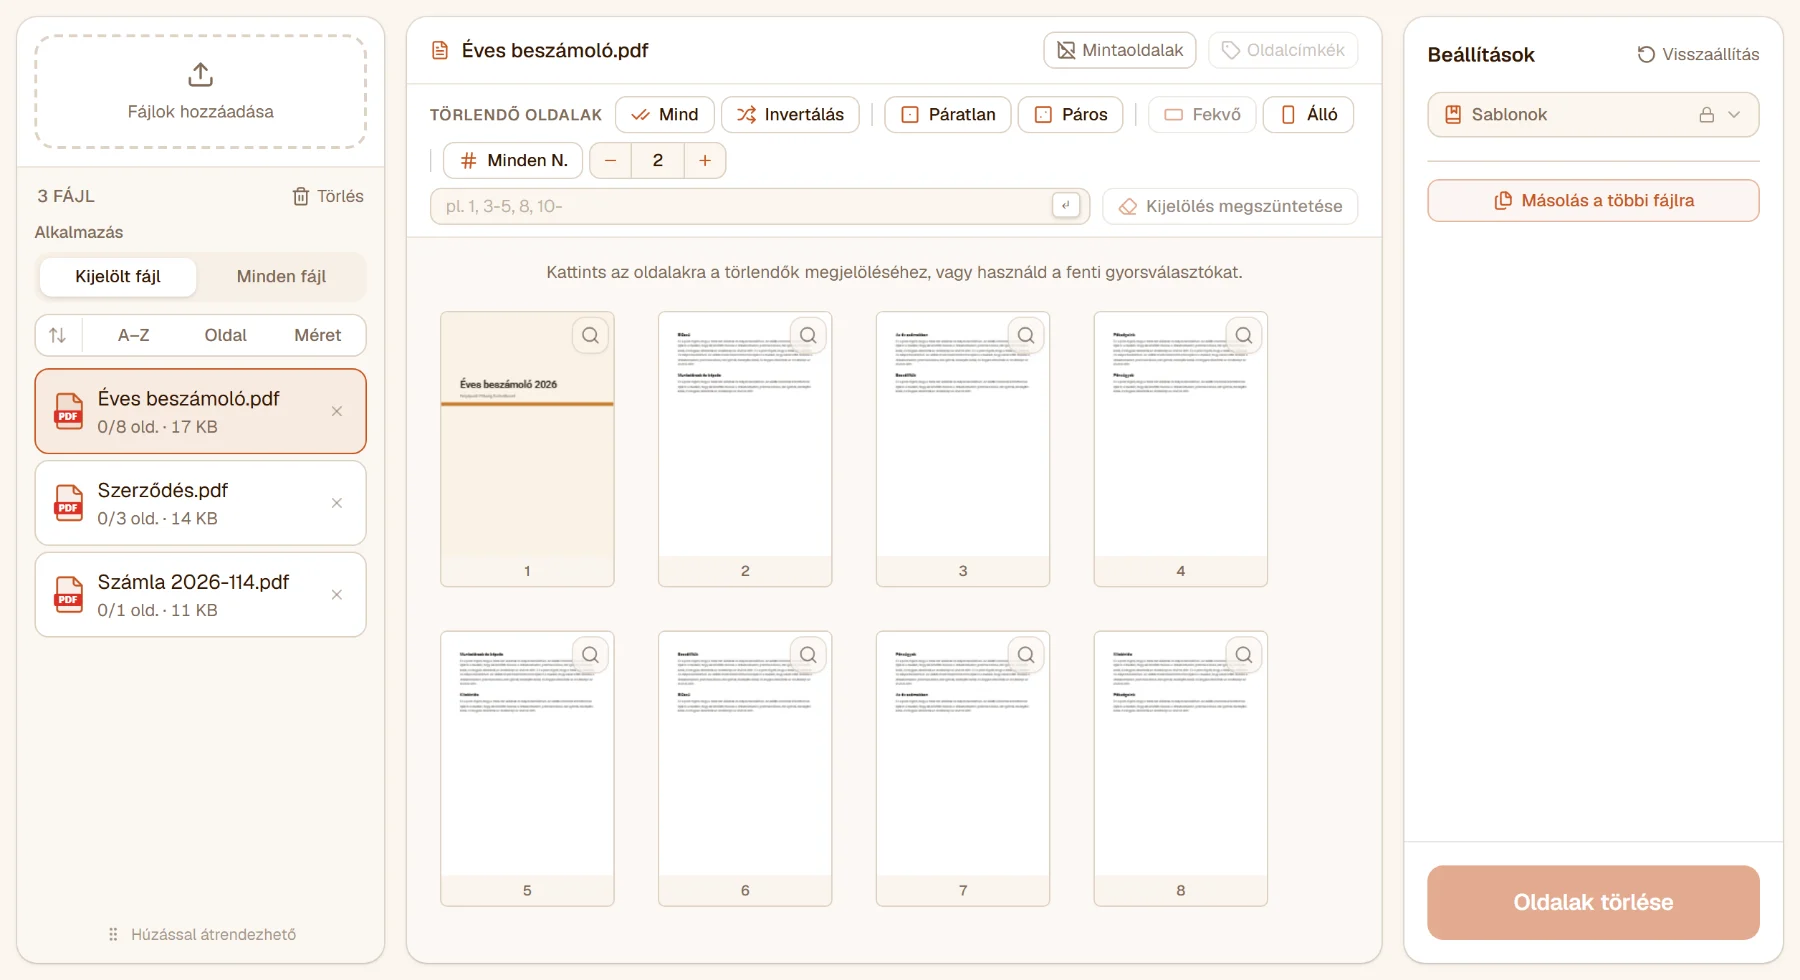Screen dimensions: 1800x980
Task: Open the Sablonok dropdown
Action: tap(1593, 115)
